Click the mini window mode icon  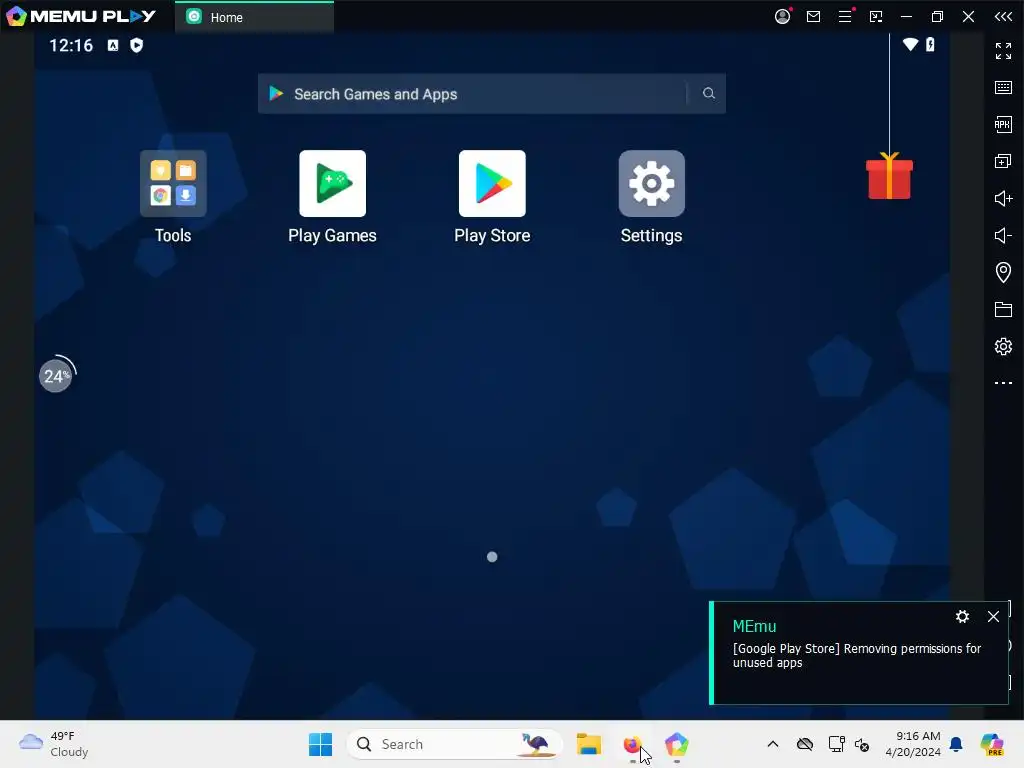click(876, 16)
